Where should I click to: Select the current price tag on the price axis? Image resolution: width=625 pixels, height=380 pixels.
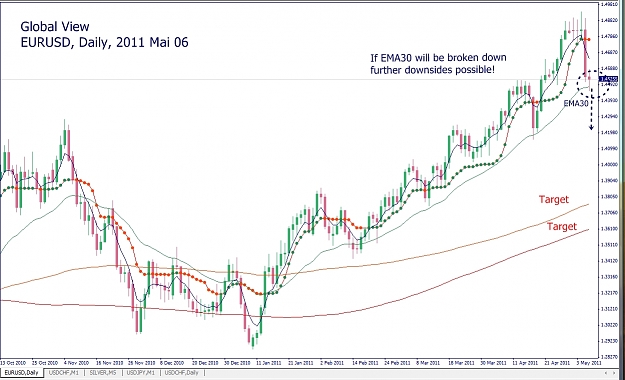coord(609,79)
